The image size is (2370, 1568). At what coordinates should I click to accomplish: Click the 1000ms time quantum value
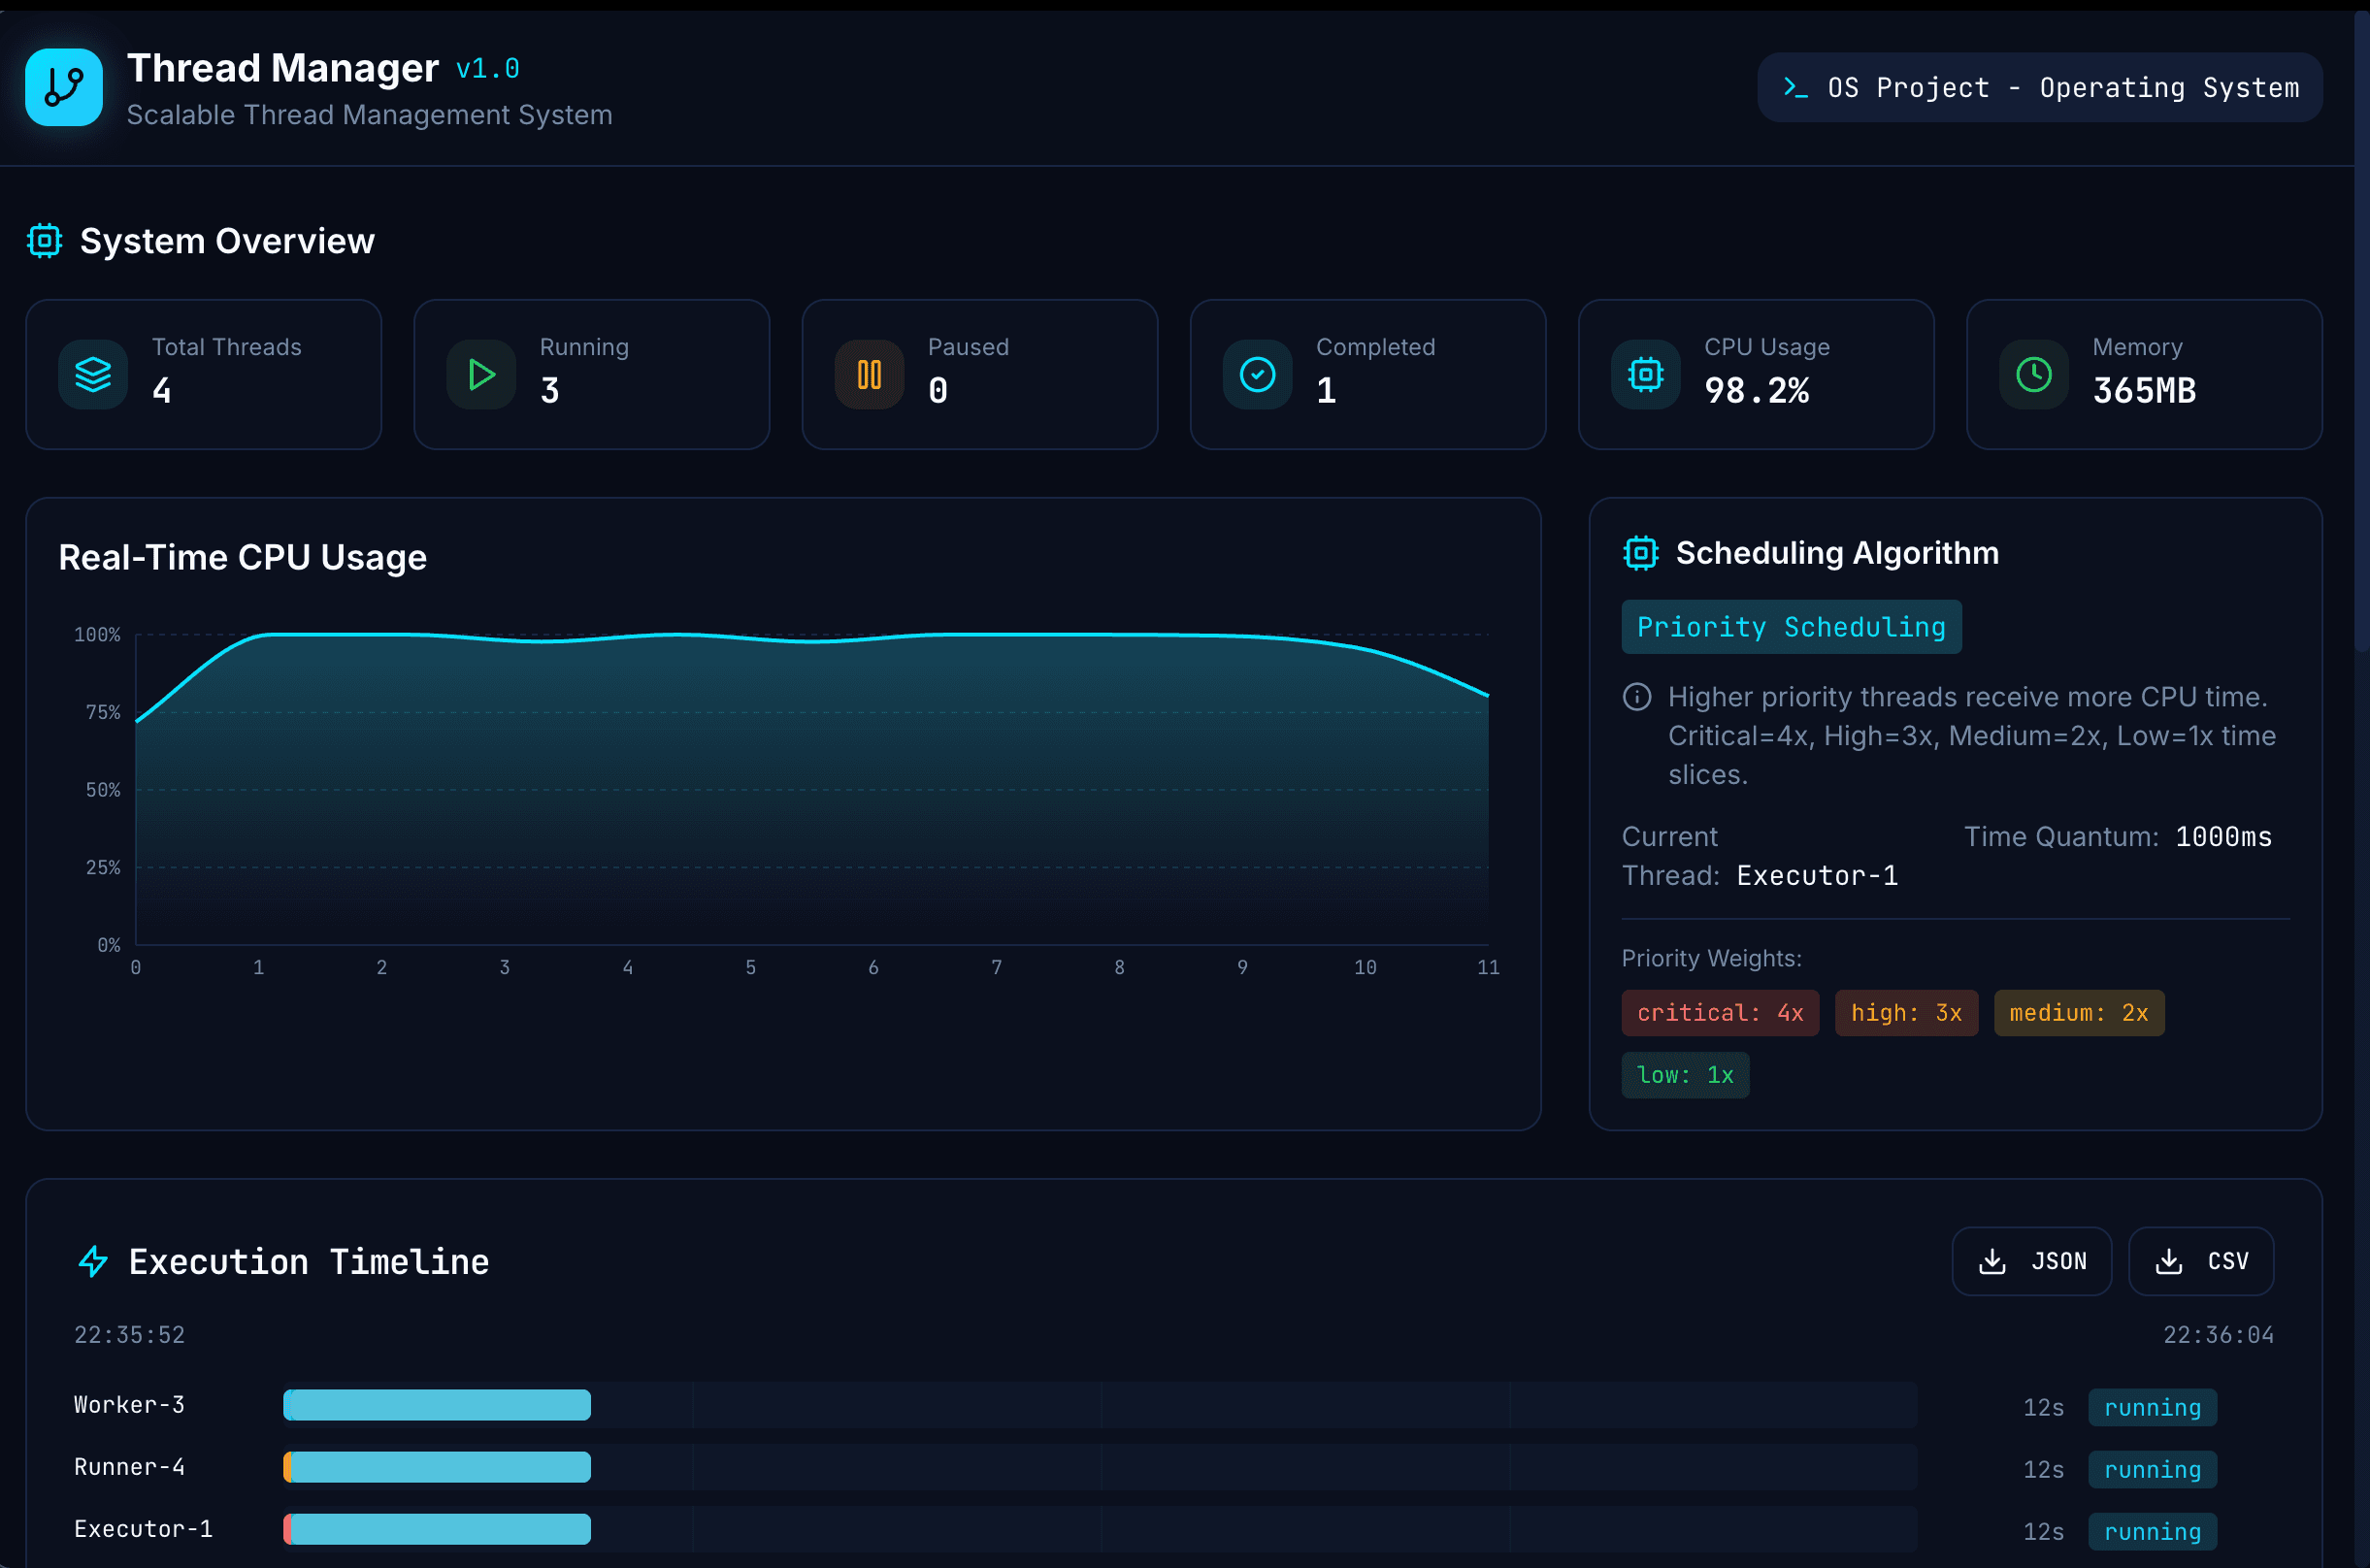point(2223,837)
